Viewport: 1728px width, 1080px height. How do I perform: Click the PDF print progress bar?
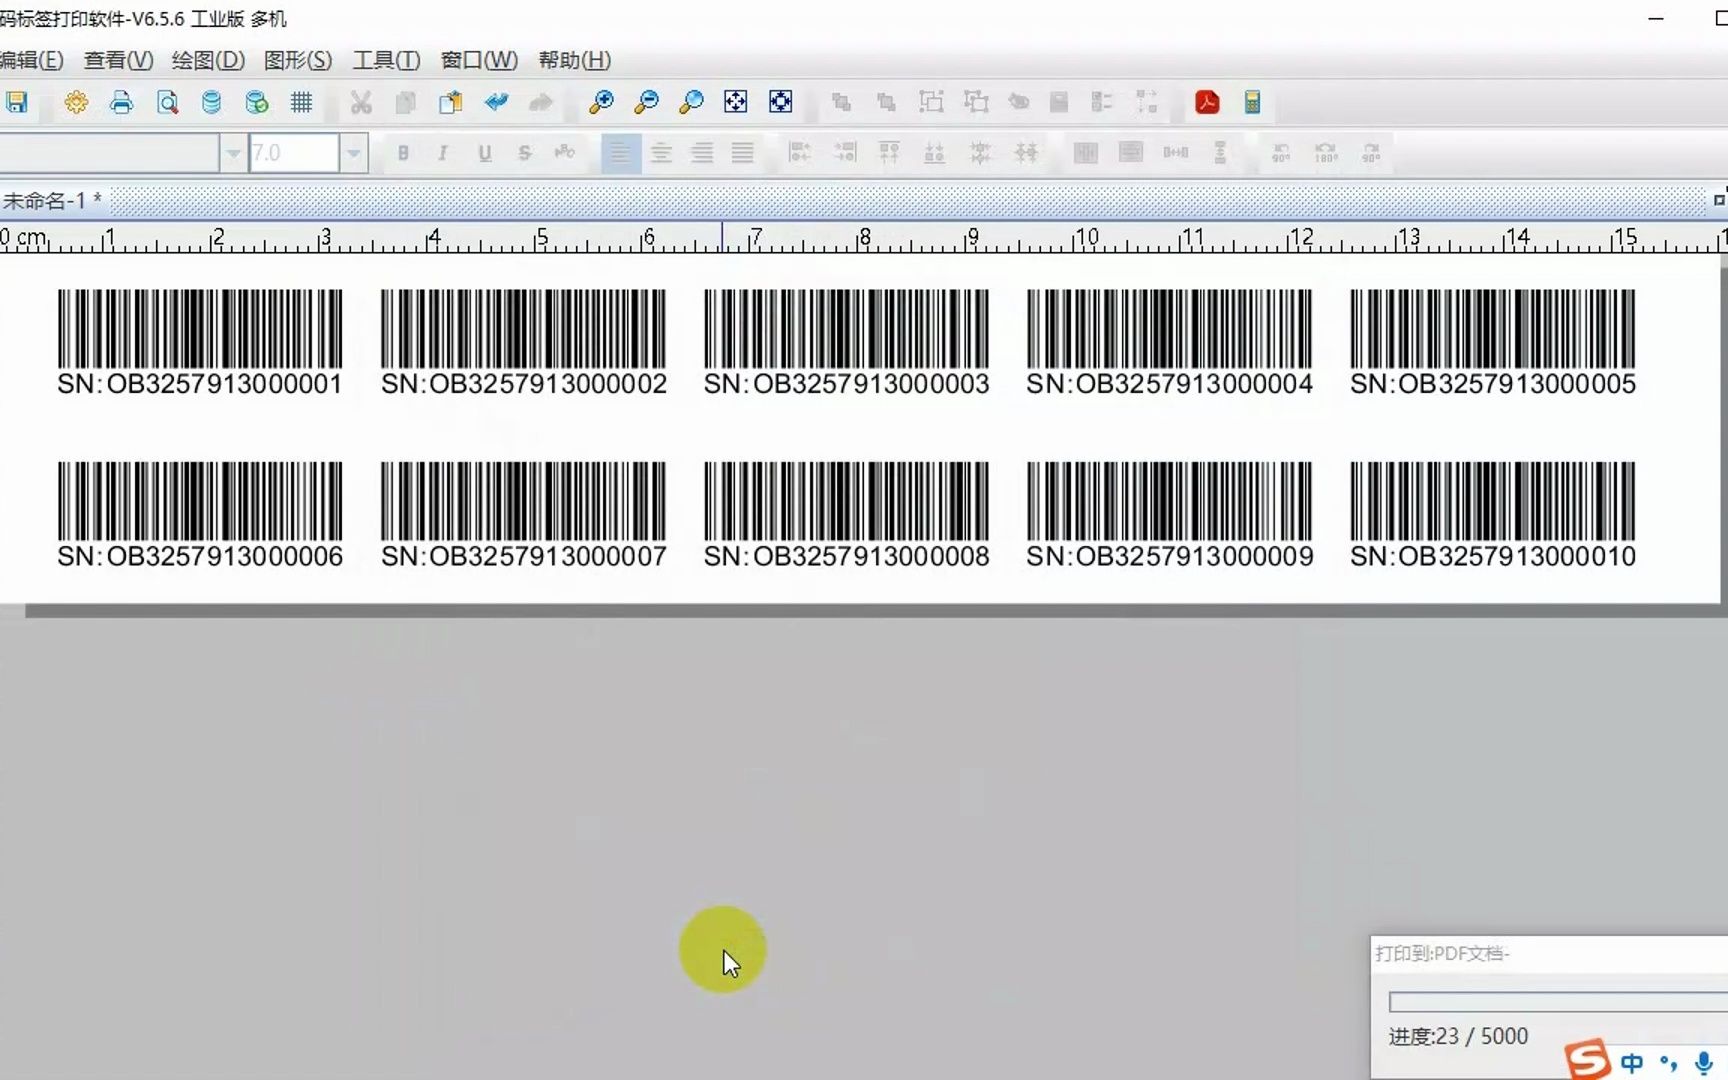(x=1558, y=1002)
